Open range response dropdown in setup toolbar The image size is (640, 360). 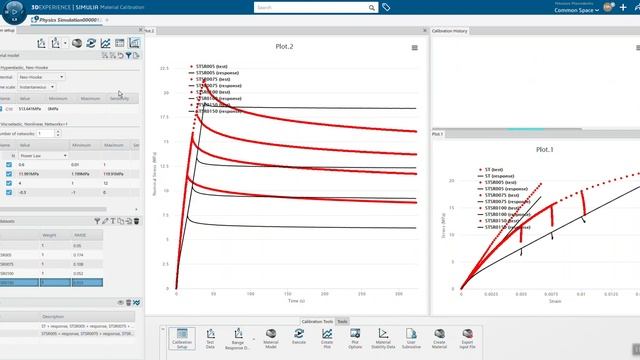[65, 43]
